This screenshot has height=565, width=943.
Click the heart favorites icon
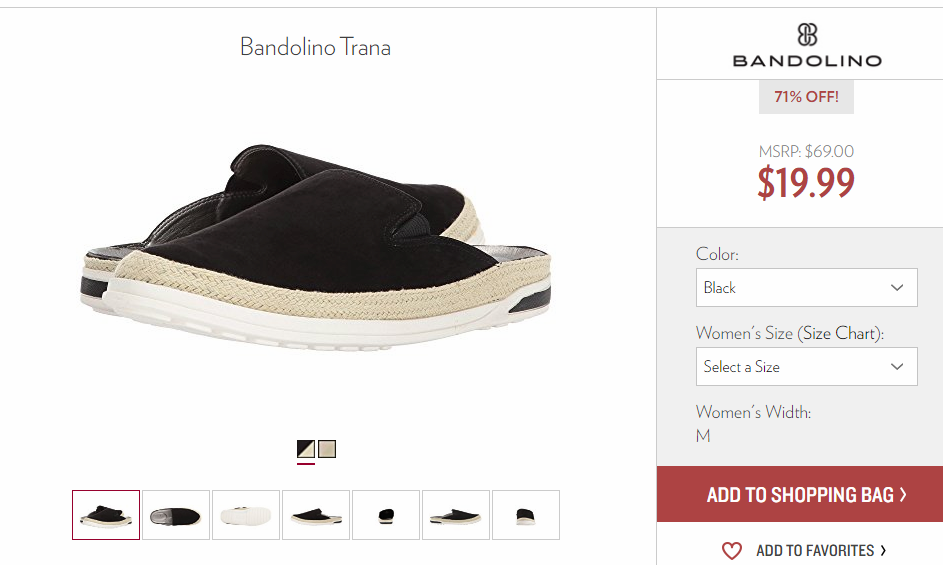[x=732, y=551]
